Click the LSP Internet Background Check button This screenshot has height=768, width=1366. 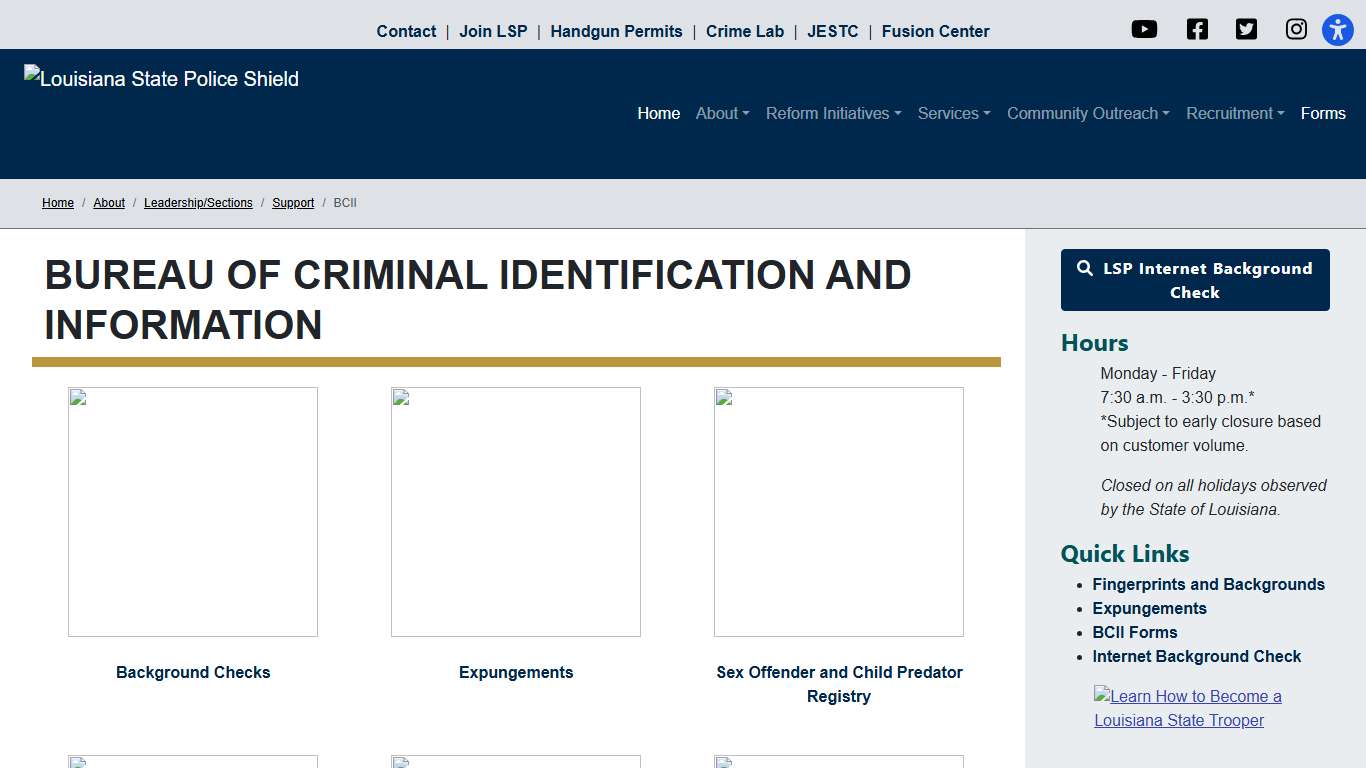coord(1195,280)
